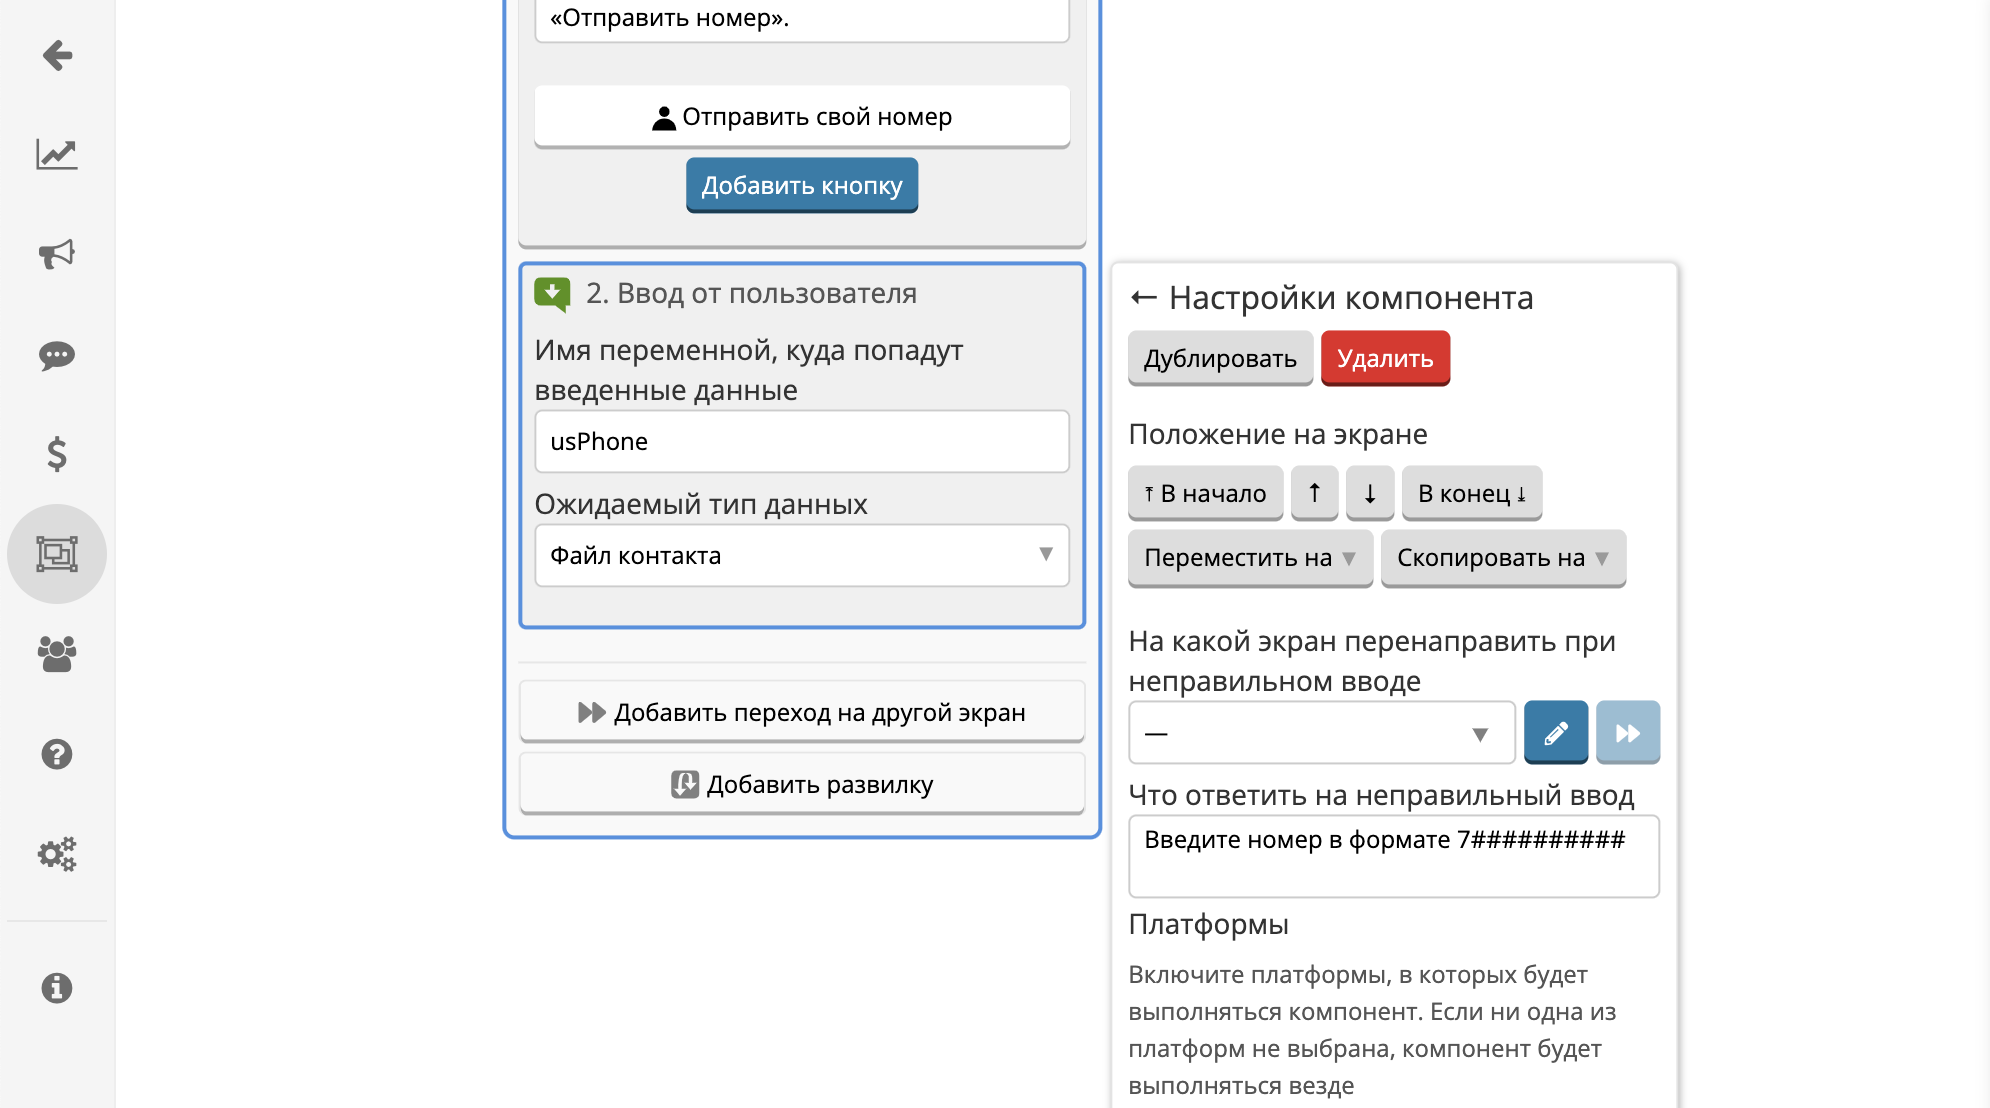Image resolution: width=1990 pixels, height=1108 pixels.
Task: Click the Дублировать button
Action: pos(1220,358)
